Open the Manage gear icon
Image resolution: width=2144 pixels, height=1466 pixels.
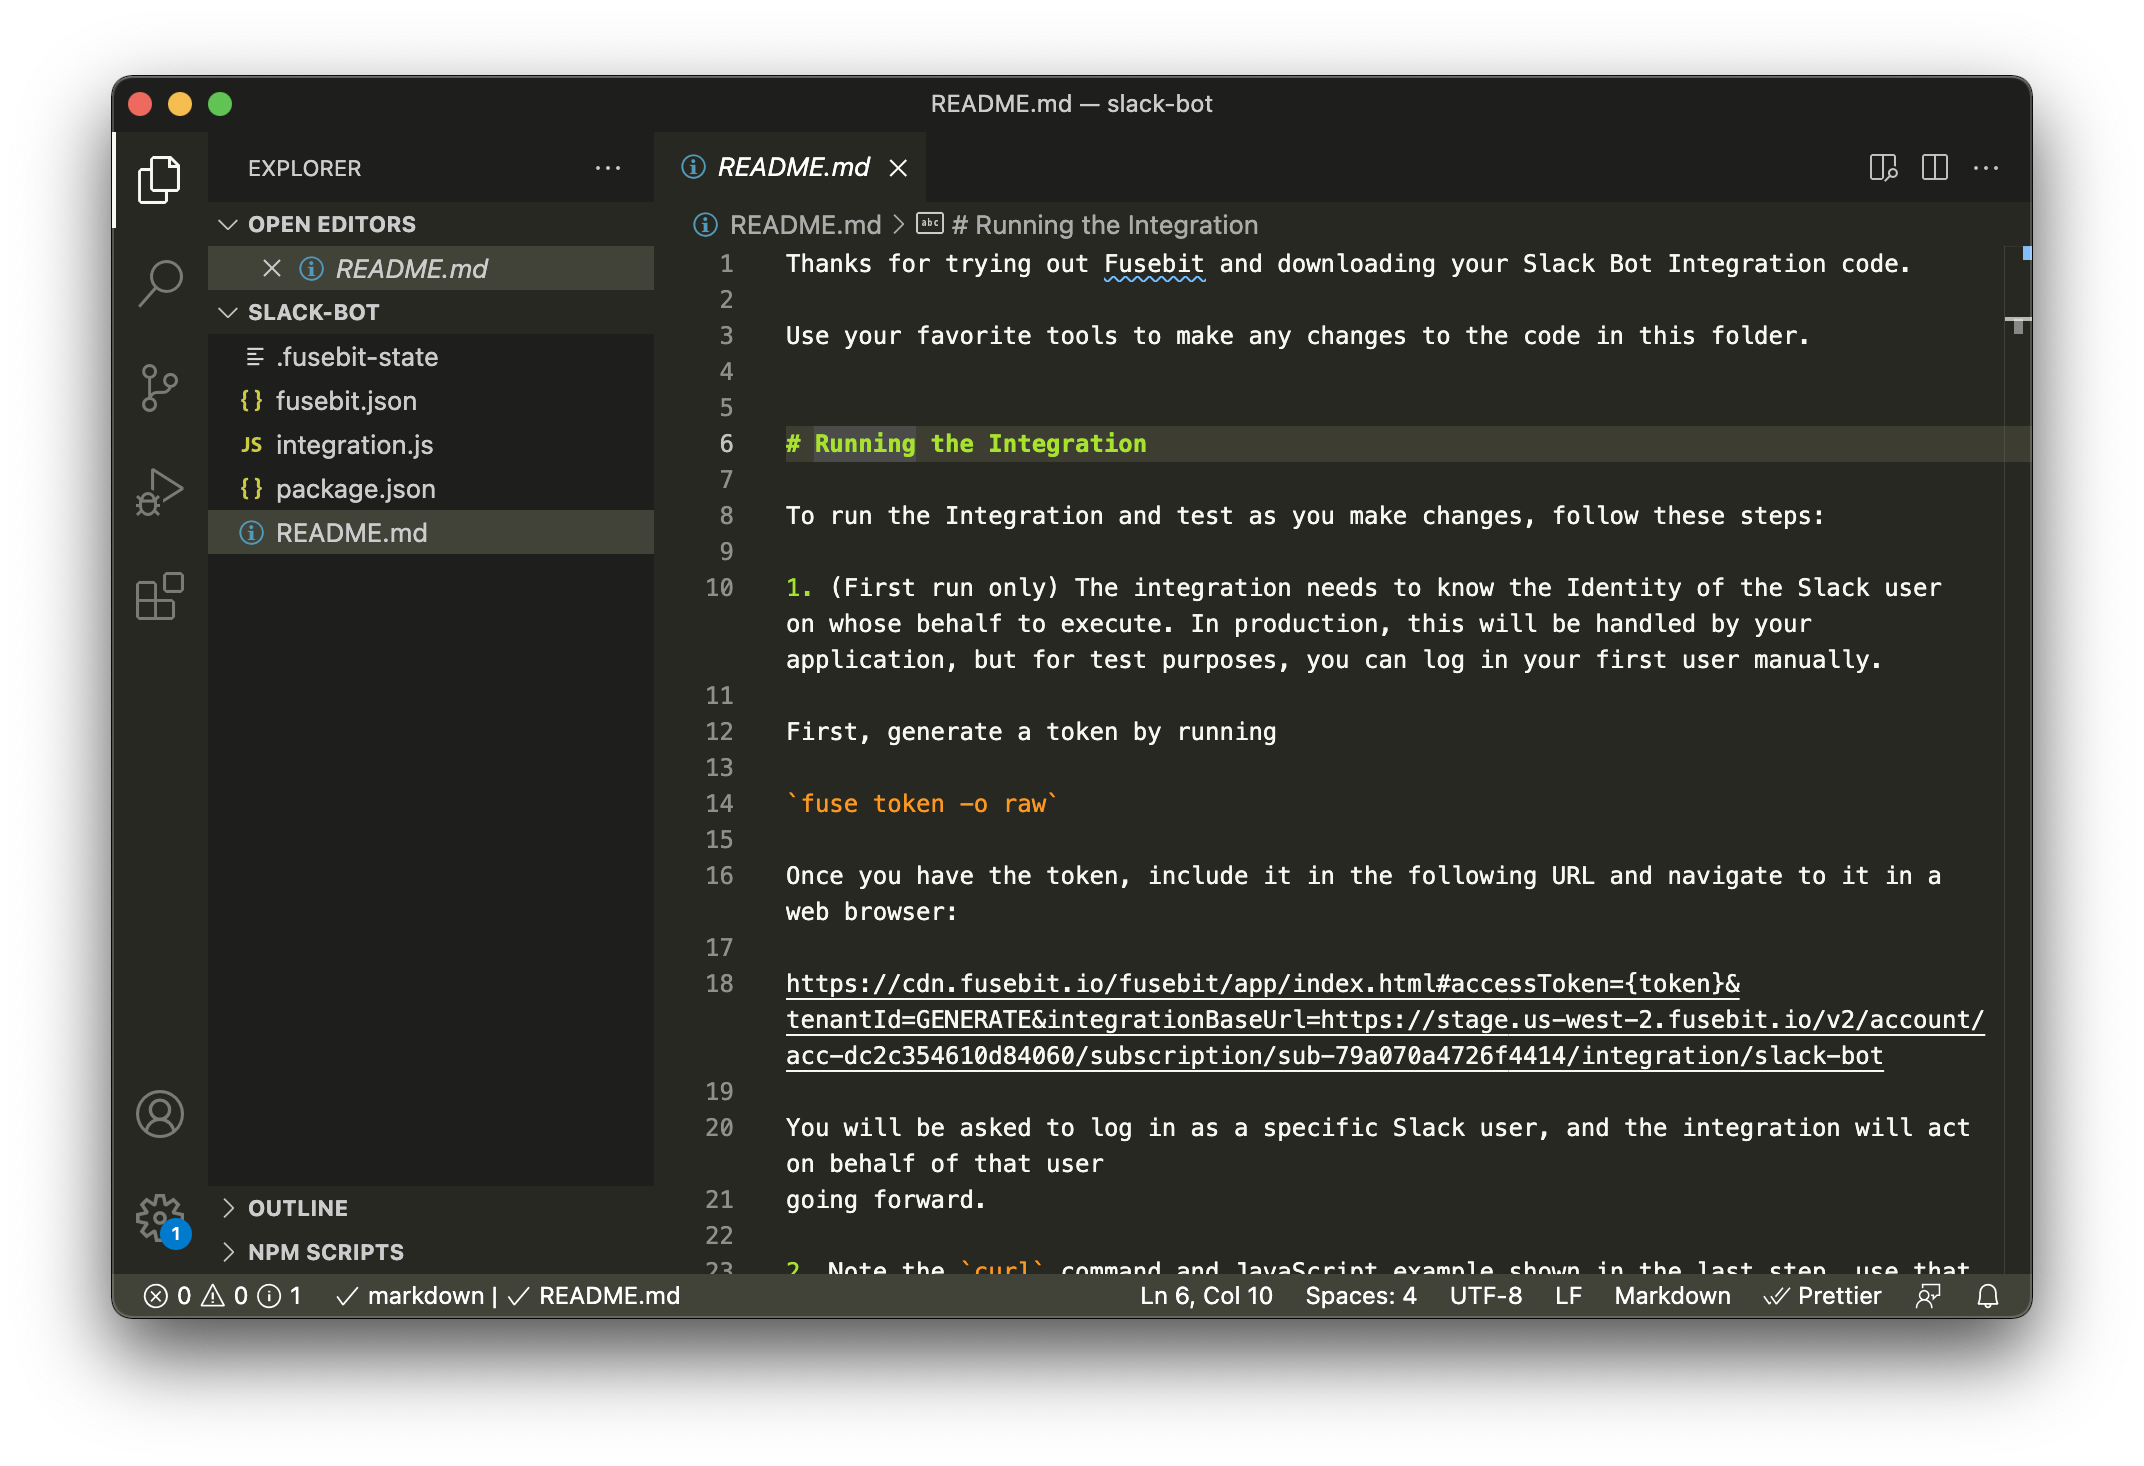[x=159, y=1218]
